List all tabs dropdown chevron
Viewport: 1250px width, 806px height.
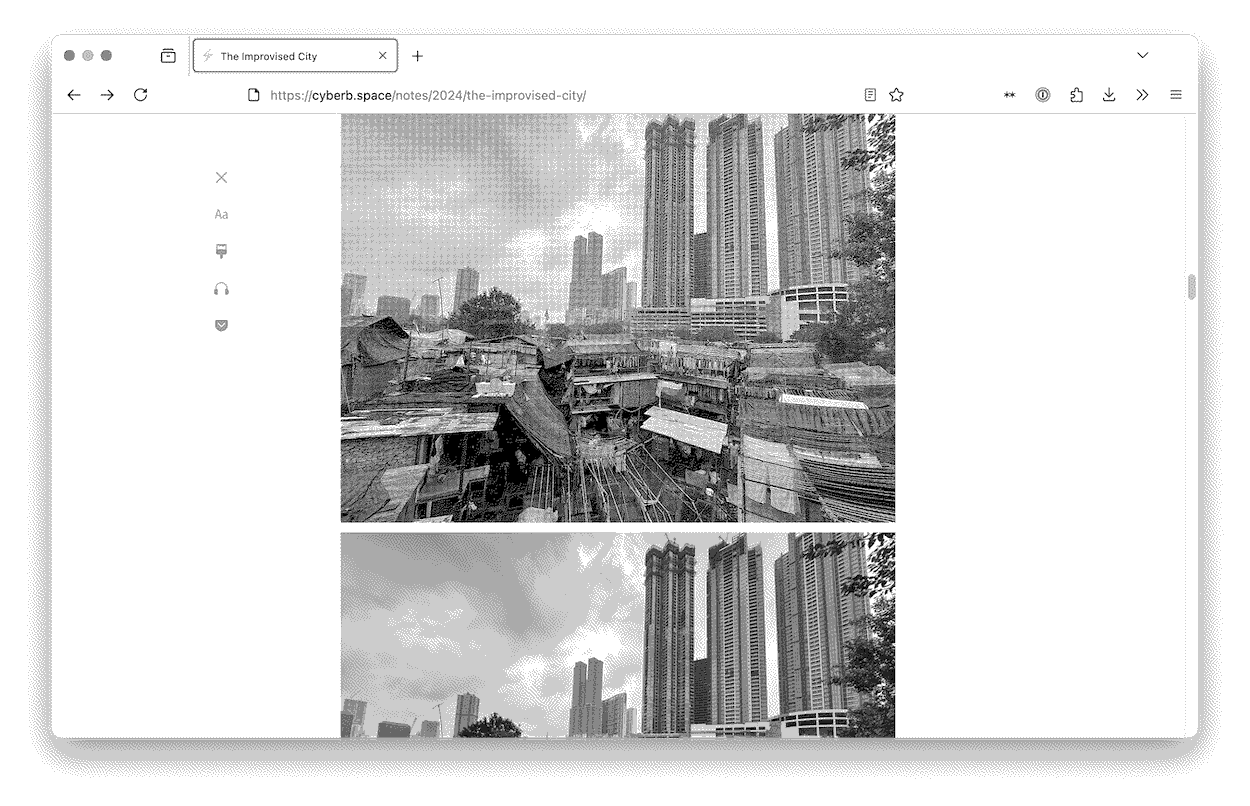tap(1143, 55)
